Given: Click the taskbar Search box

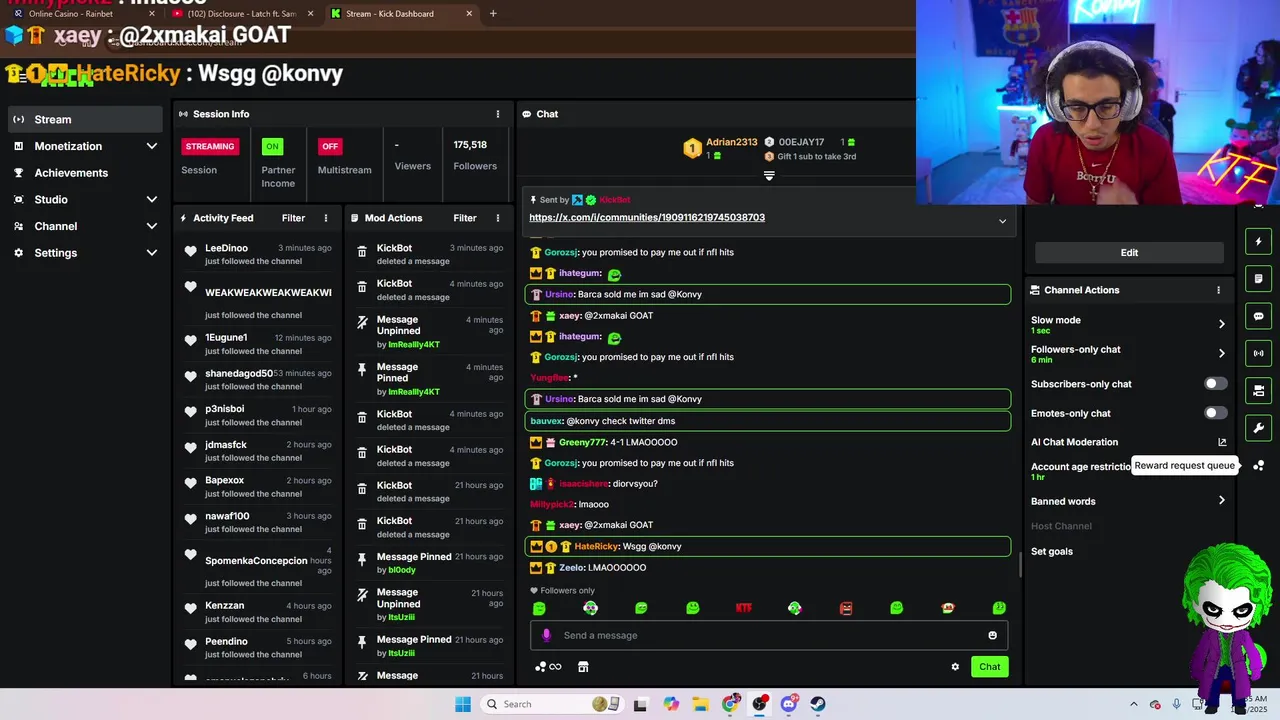Looking at the screenshot, I should point(551,704).
